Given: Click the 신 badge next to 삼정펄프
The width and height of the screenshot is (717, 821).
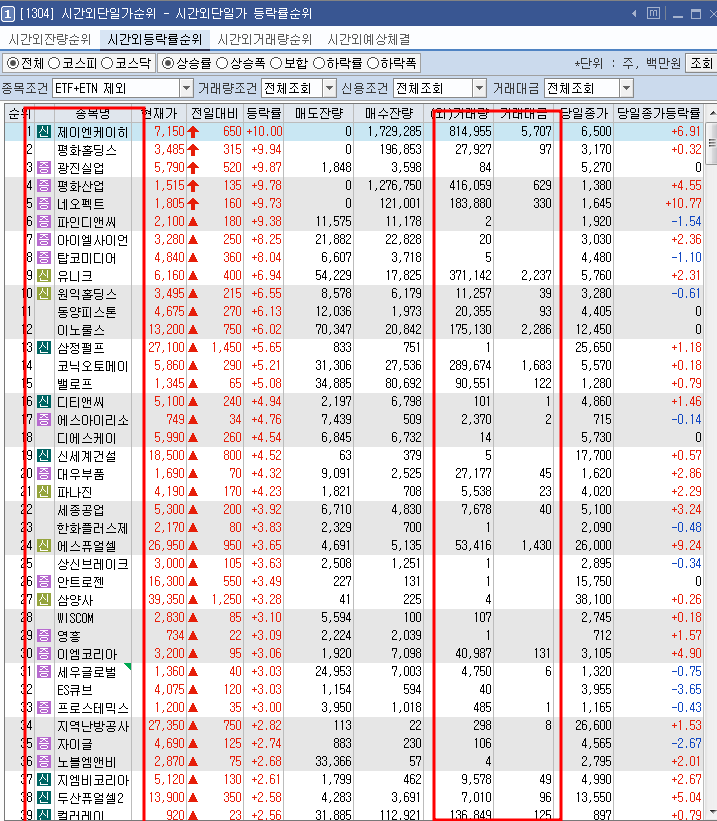Looking at the screenshot, I should coord(44,347).
